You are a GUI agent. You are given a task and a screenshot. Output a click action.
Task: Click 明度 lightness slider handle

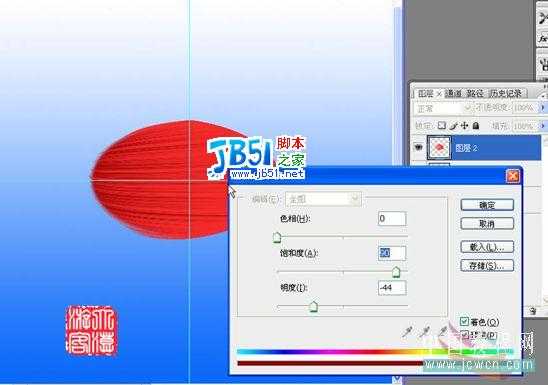click(x=313, y=306)
